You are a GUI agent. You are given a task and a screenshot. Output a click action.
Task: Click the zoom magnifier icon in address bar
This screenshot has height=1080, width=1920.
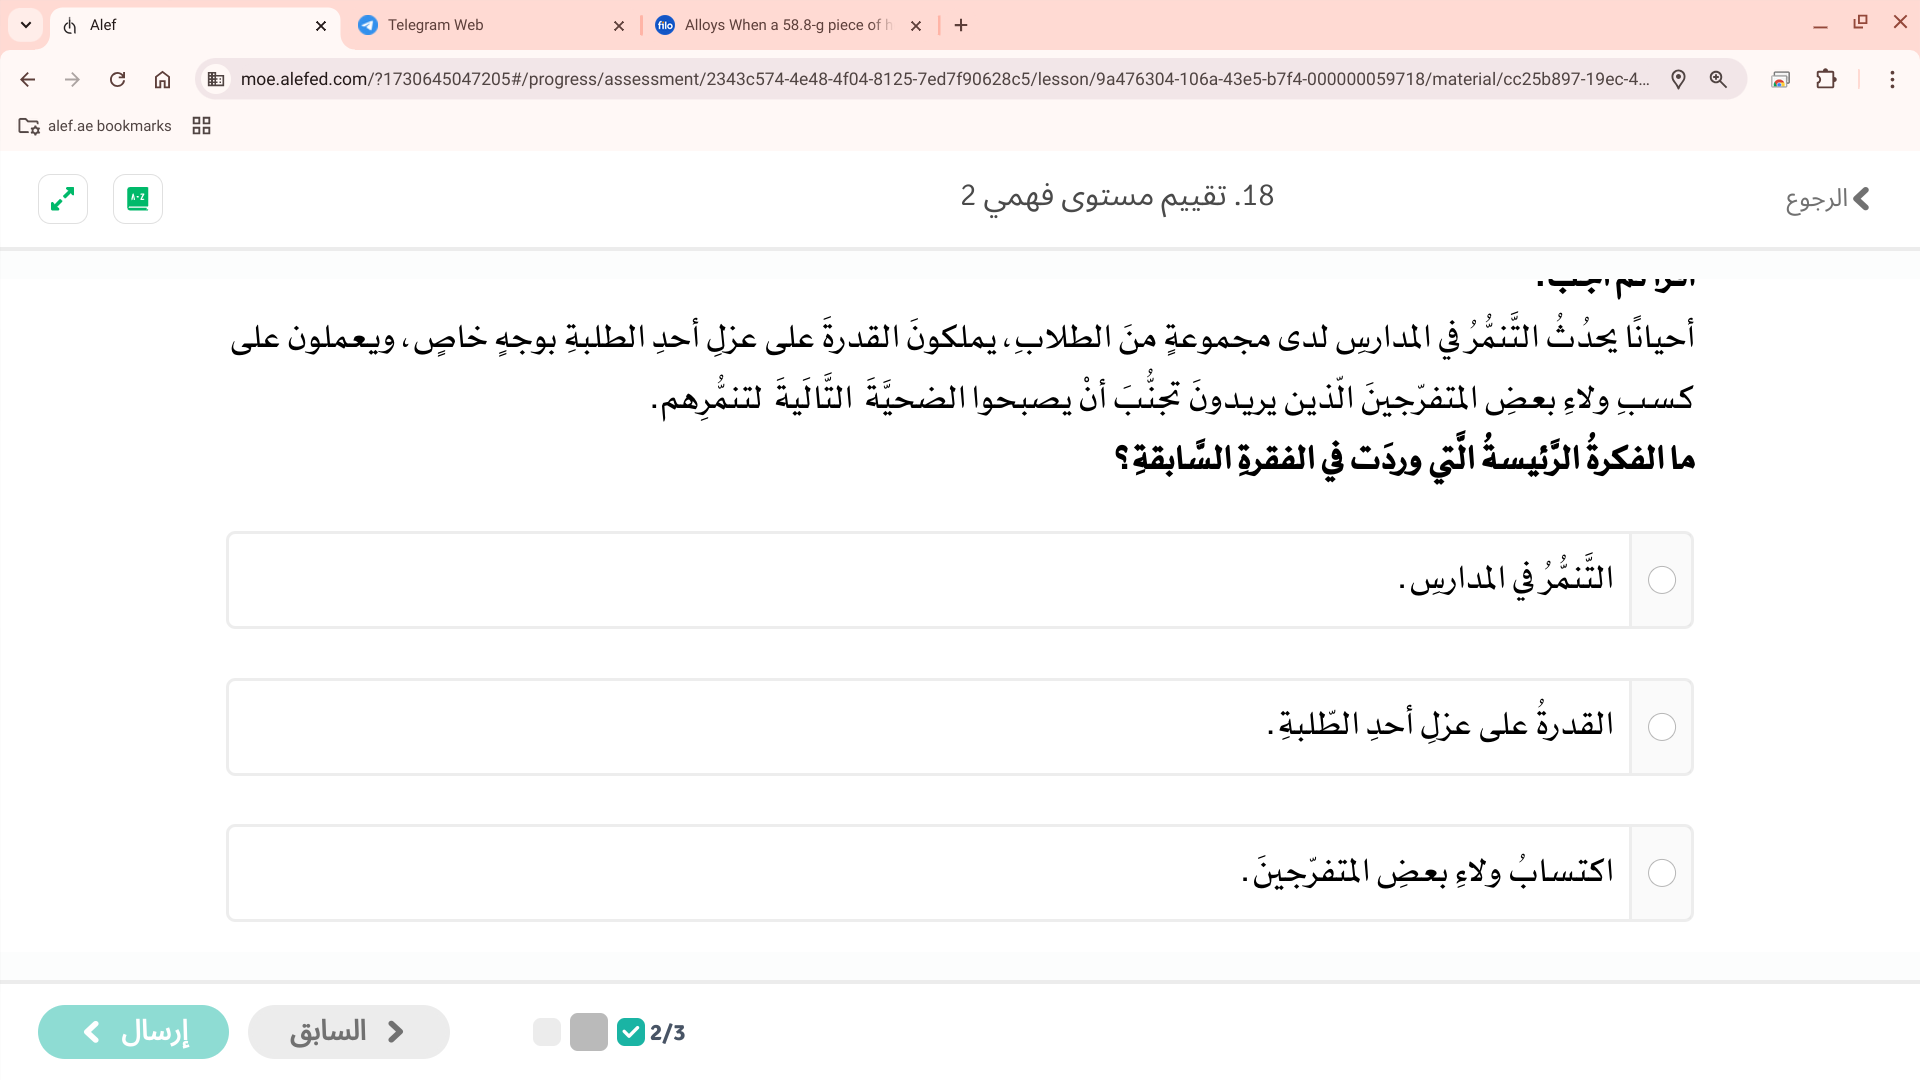1718,79
